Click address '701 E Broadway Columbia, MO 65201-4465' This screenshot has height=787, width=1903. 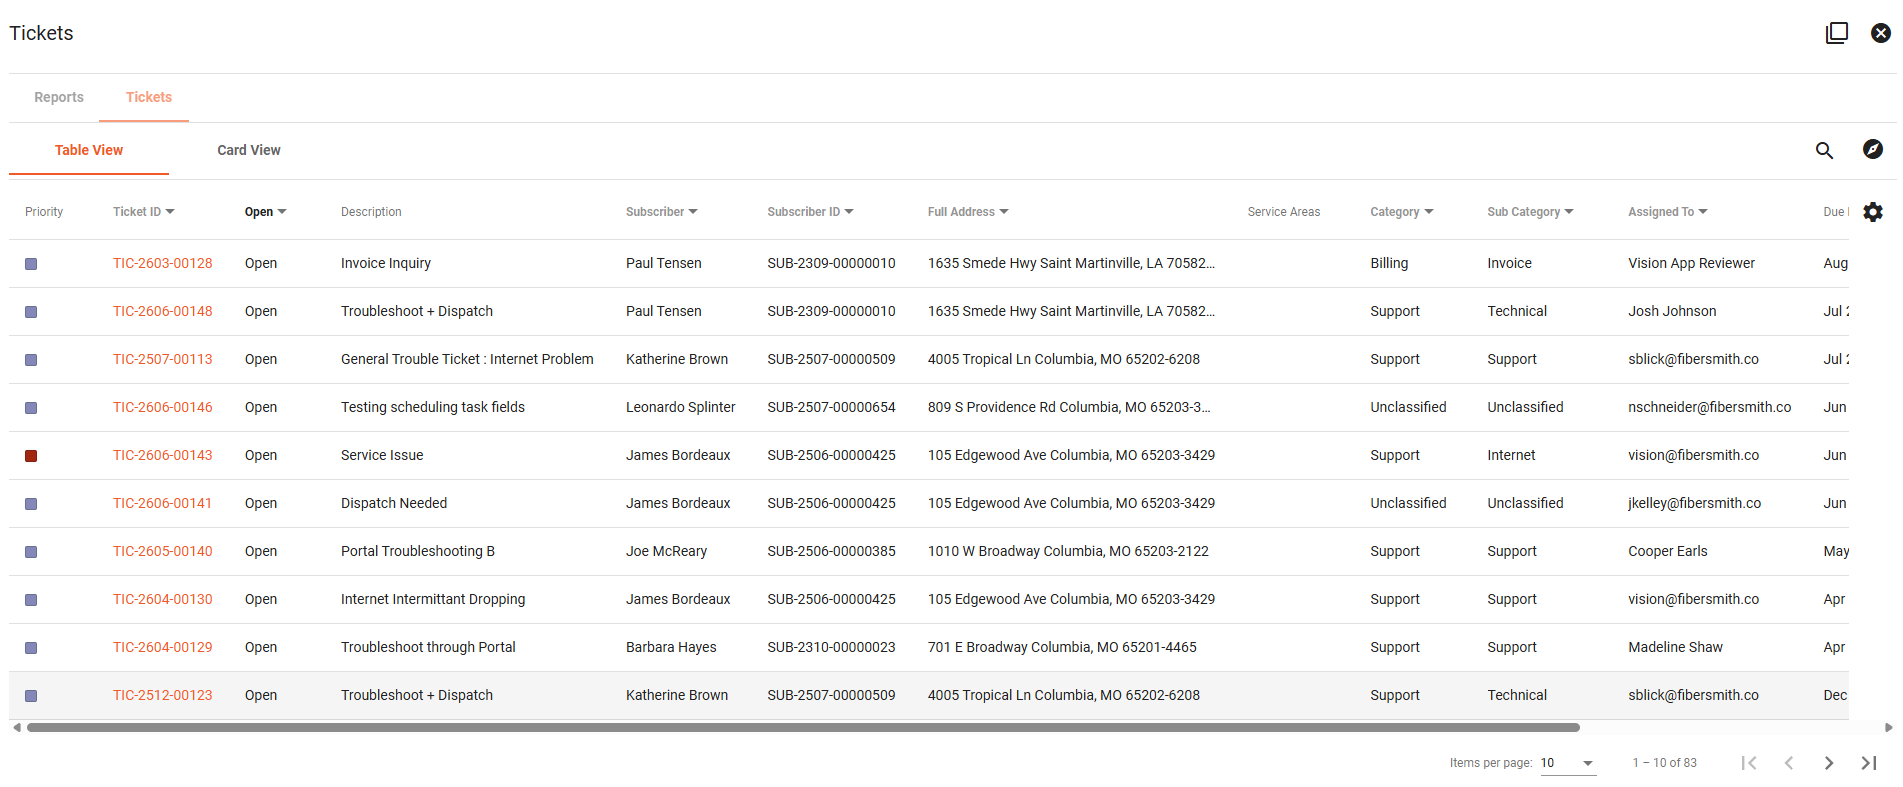click(1062, 647)
